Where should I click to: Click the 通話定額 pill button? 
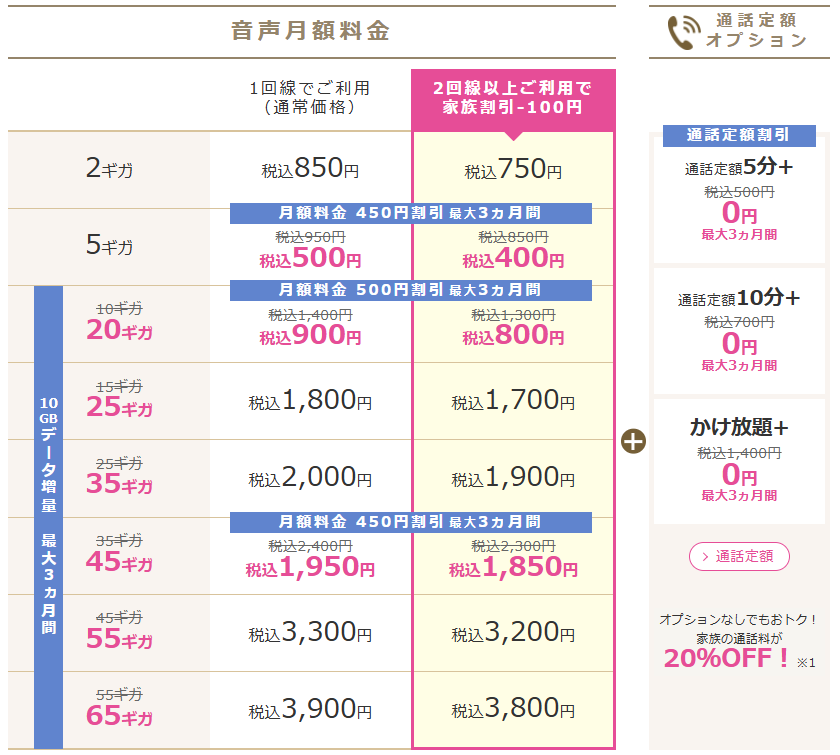739,557
